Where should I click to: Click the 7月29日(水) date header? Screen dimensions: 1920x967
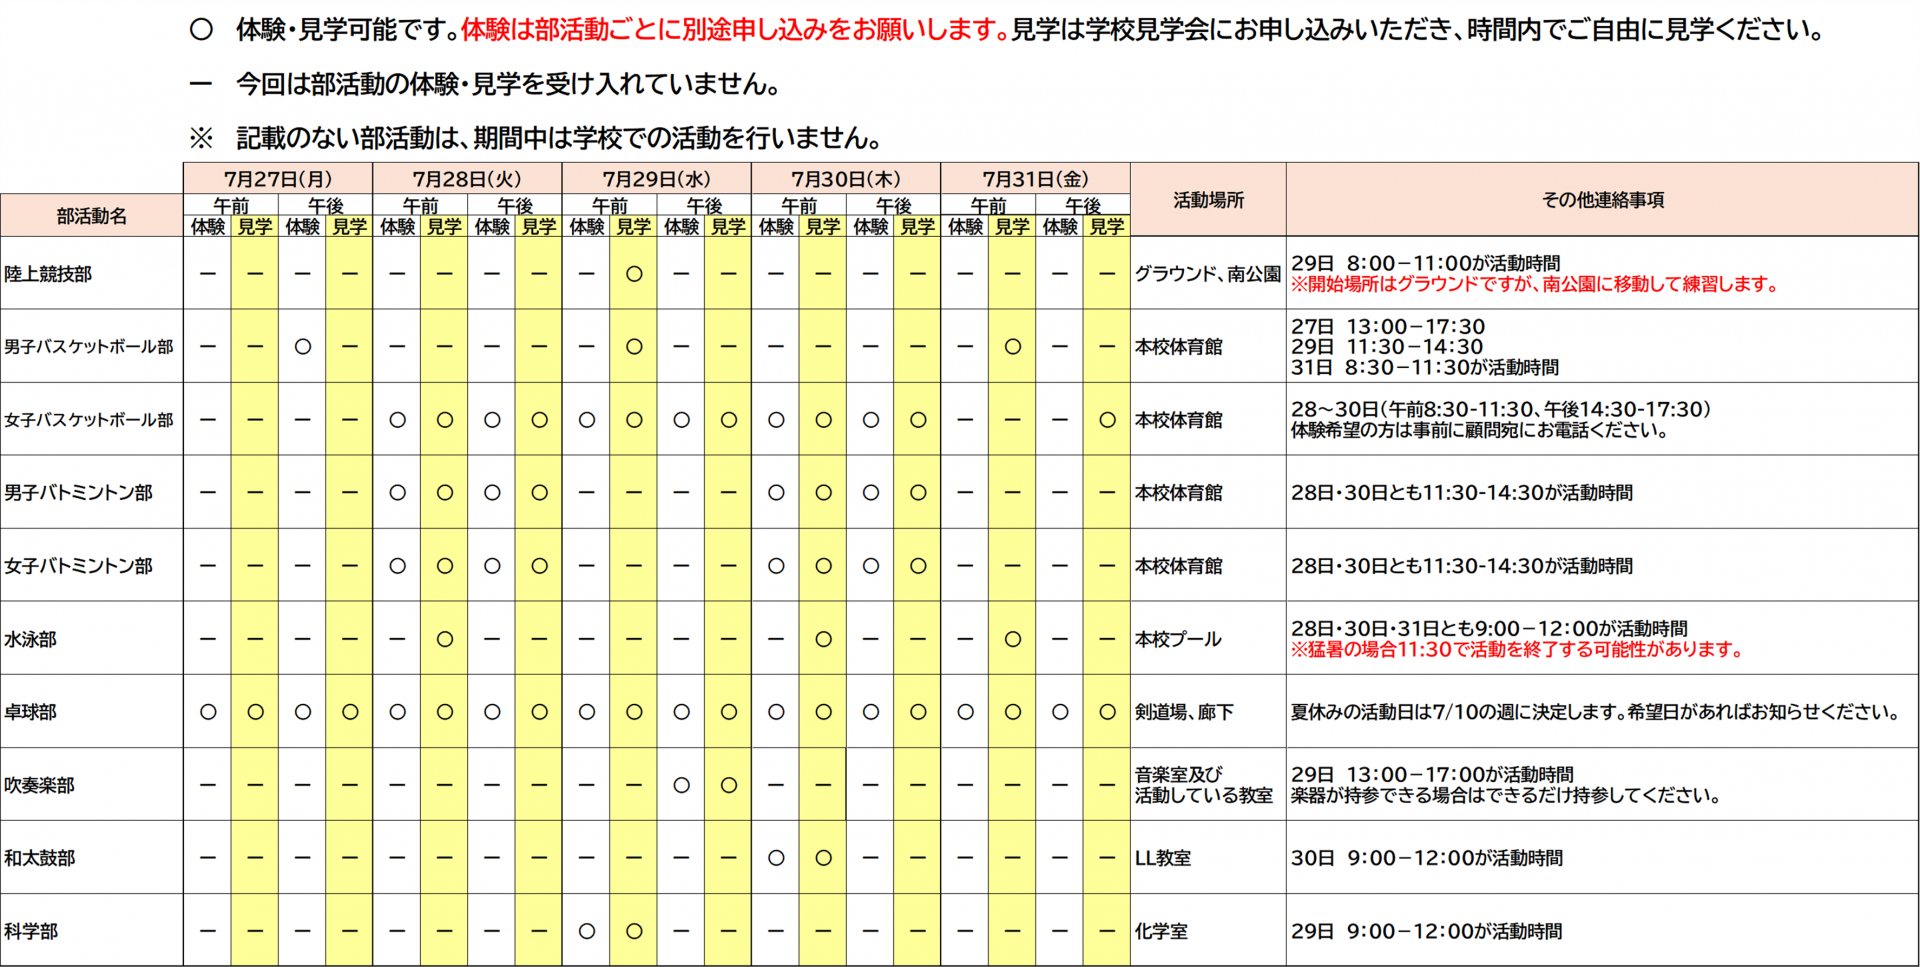[x=656, y=179]
